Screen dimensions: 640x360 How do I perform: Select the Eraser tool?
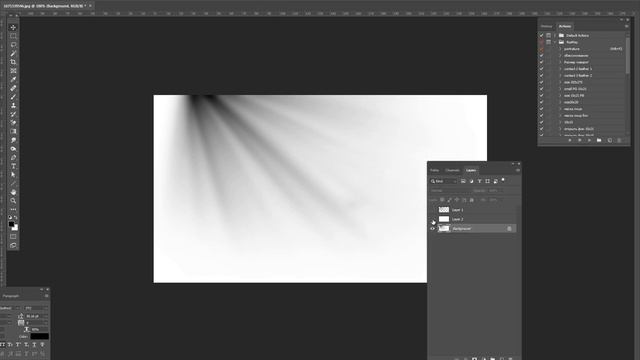(x=13, y=122)
